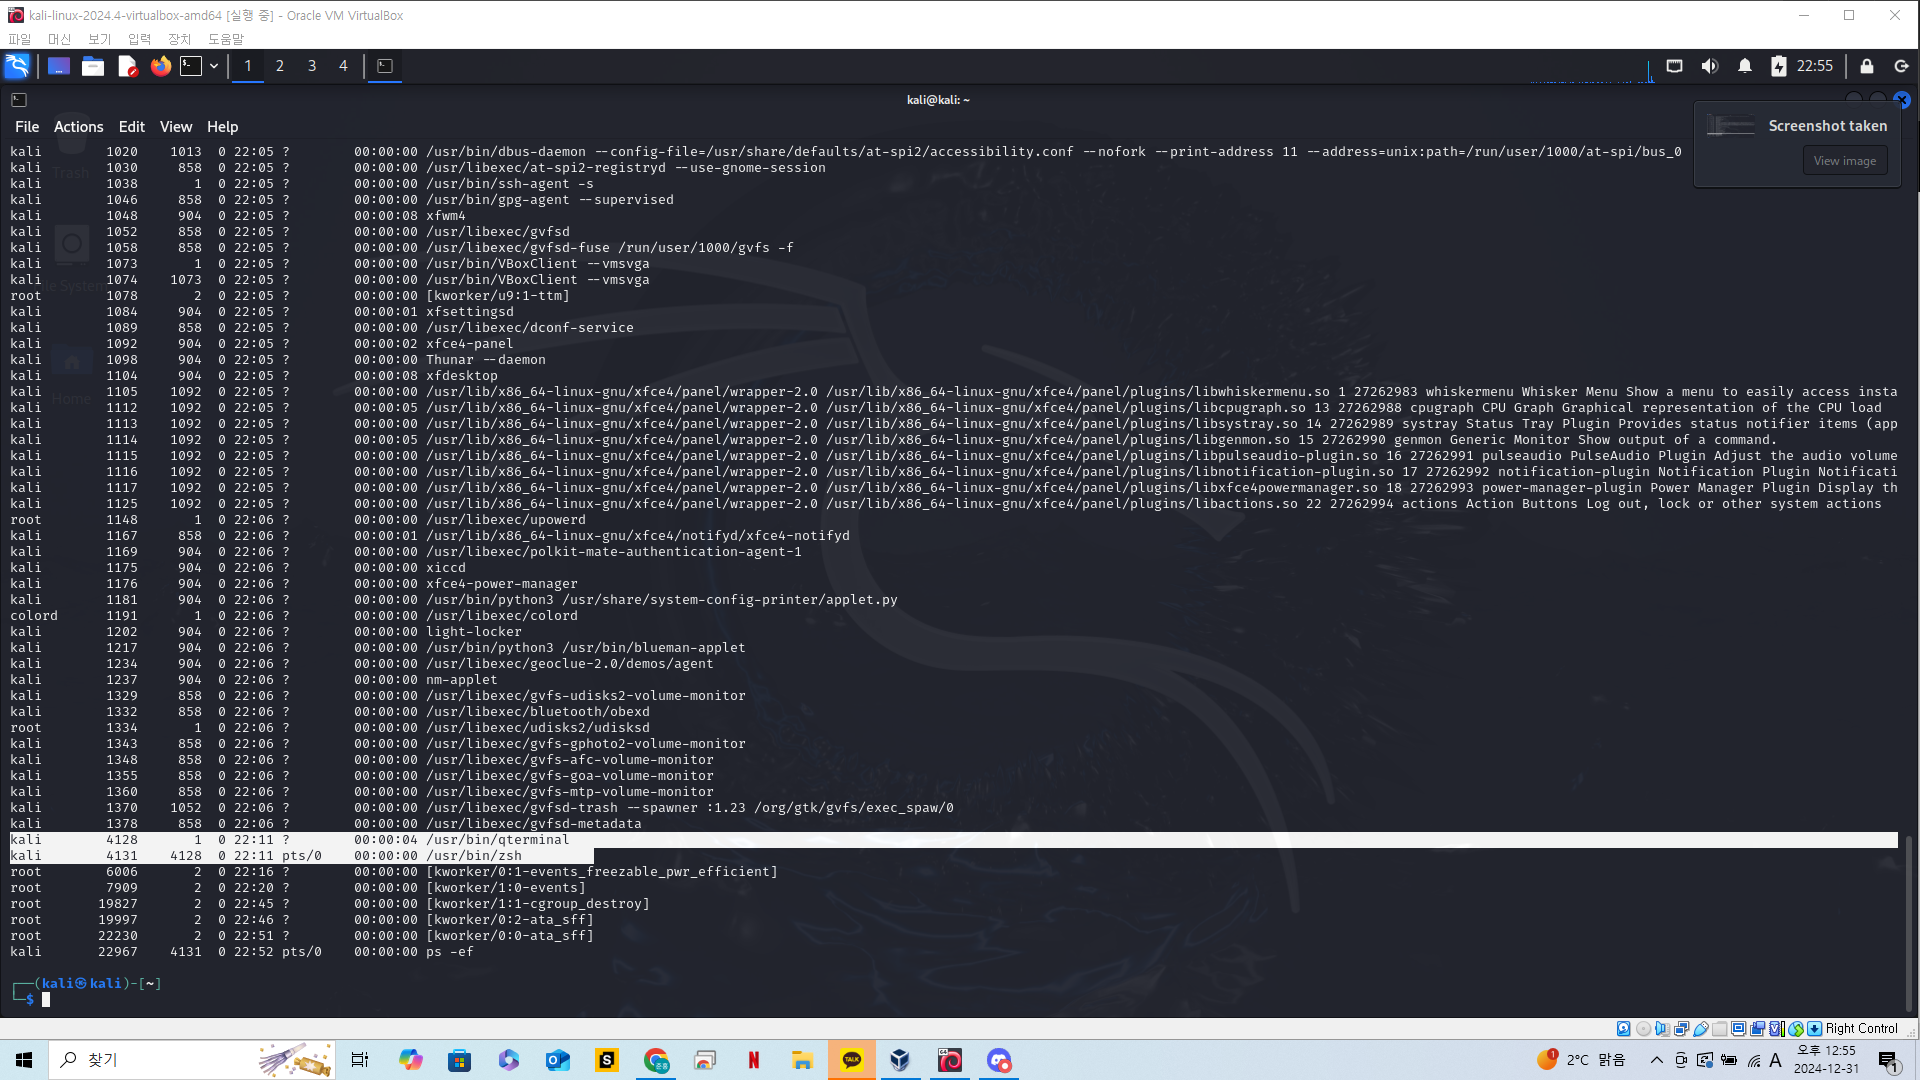The image size is (1920, 1080).
Task: Launch Firefox from the Kali panel
Action: pyautogui.click(x=160, y=66)
